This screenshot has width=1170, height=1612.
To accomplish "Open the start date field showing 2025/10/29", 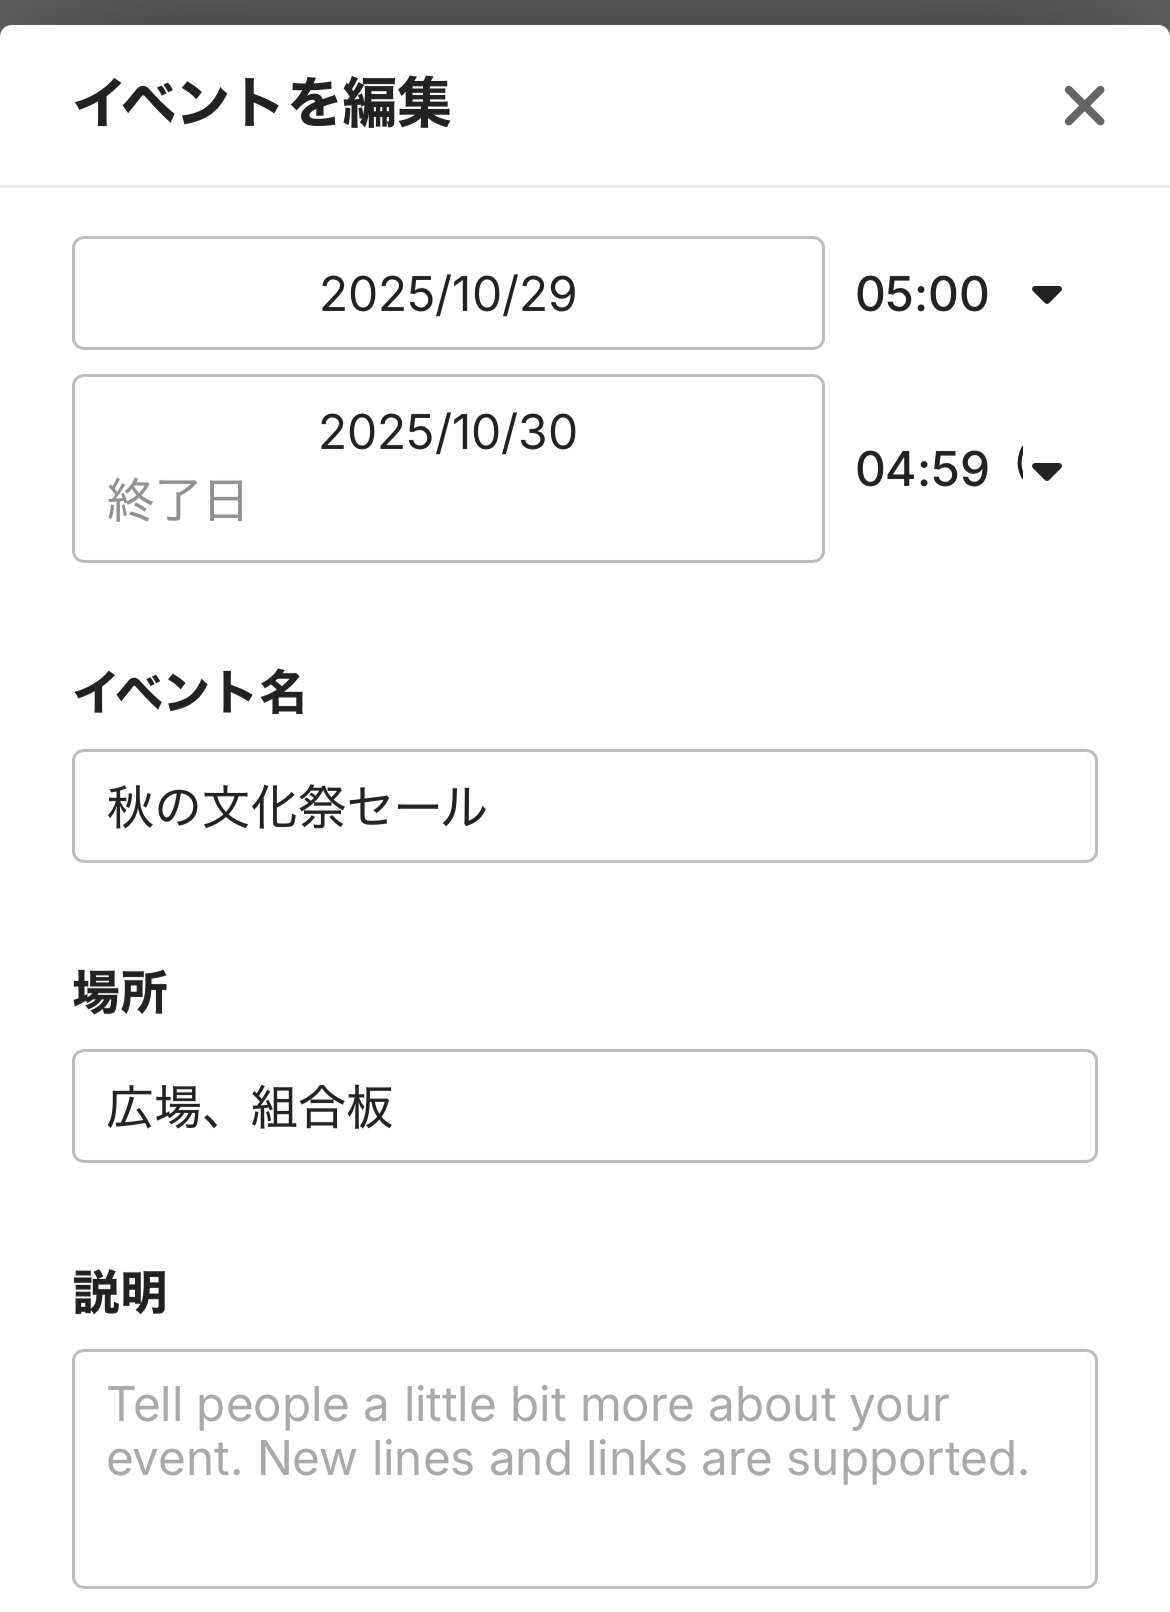I will click(x=448, y=294).
